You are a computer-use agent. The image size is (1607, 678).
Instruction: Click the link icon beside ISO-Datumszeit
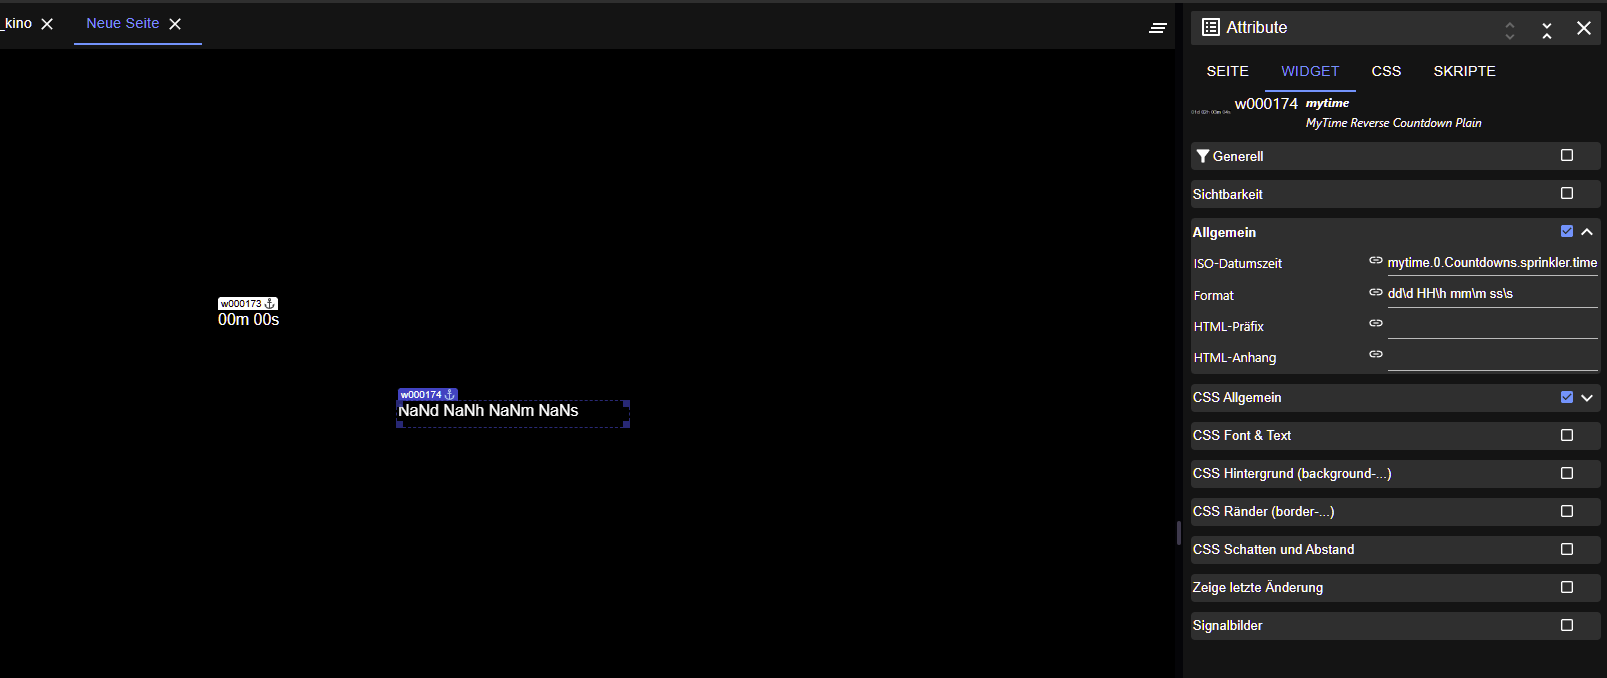[x=1376, y=260]
